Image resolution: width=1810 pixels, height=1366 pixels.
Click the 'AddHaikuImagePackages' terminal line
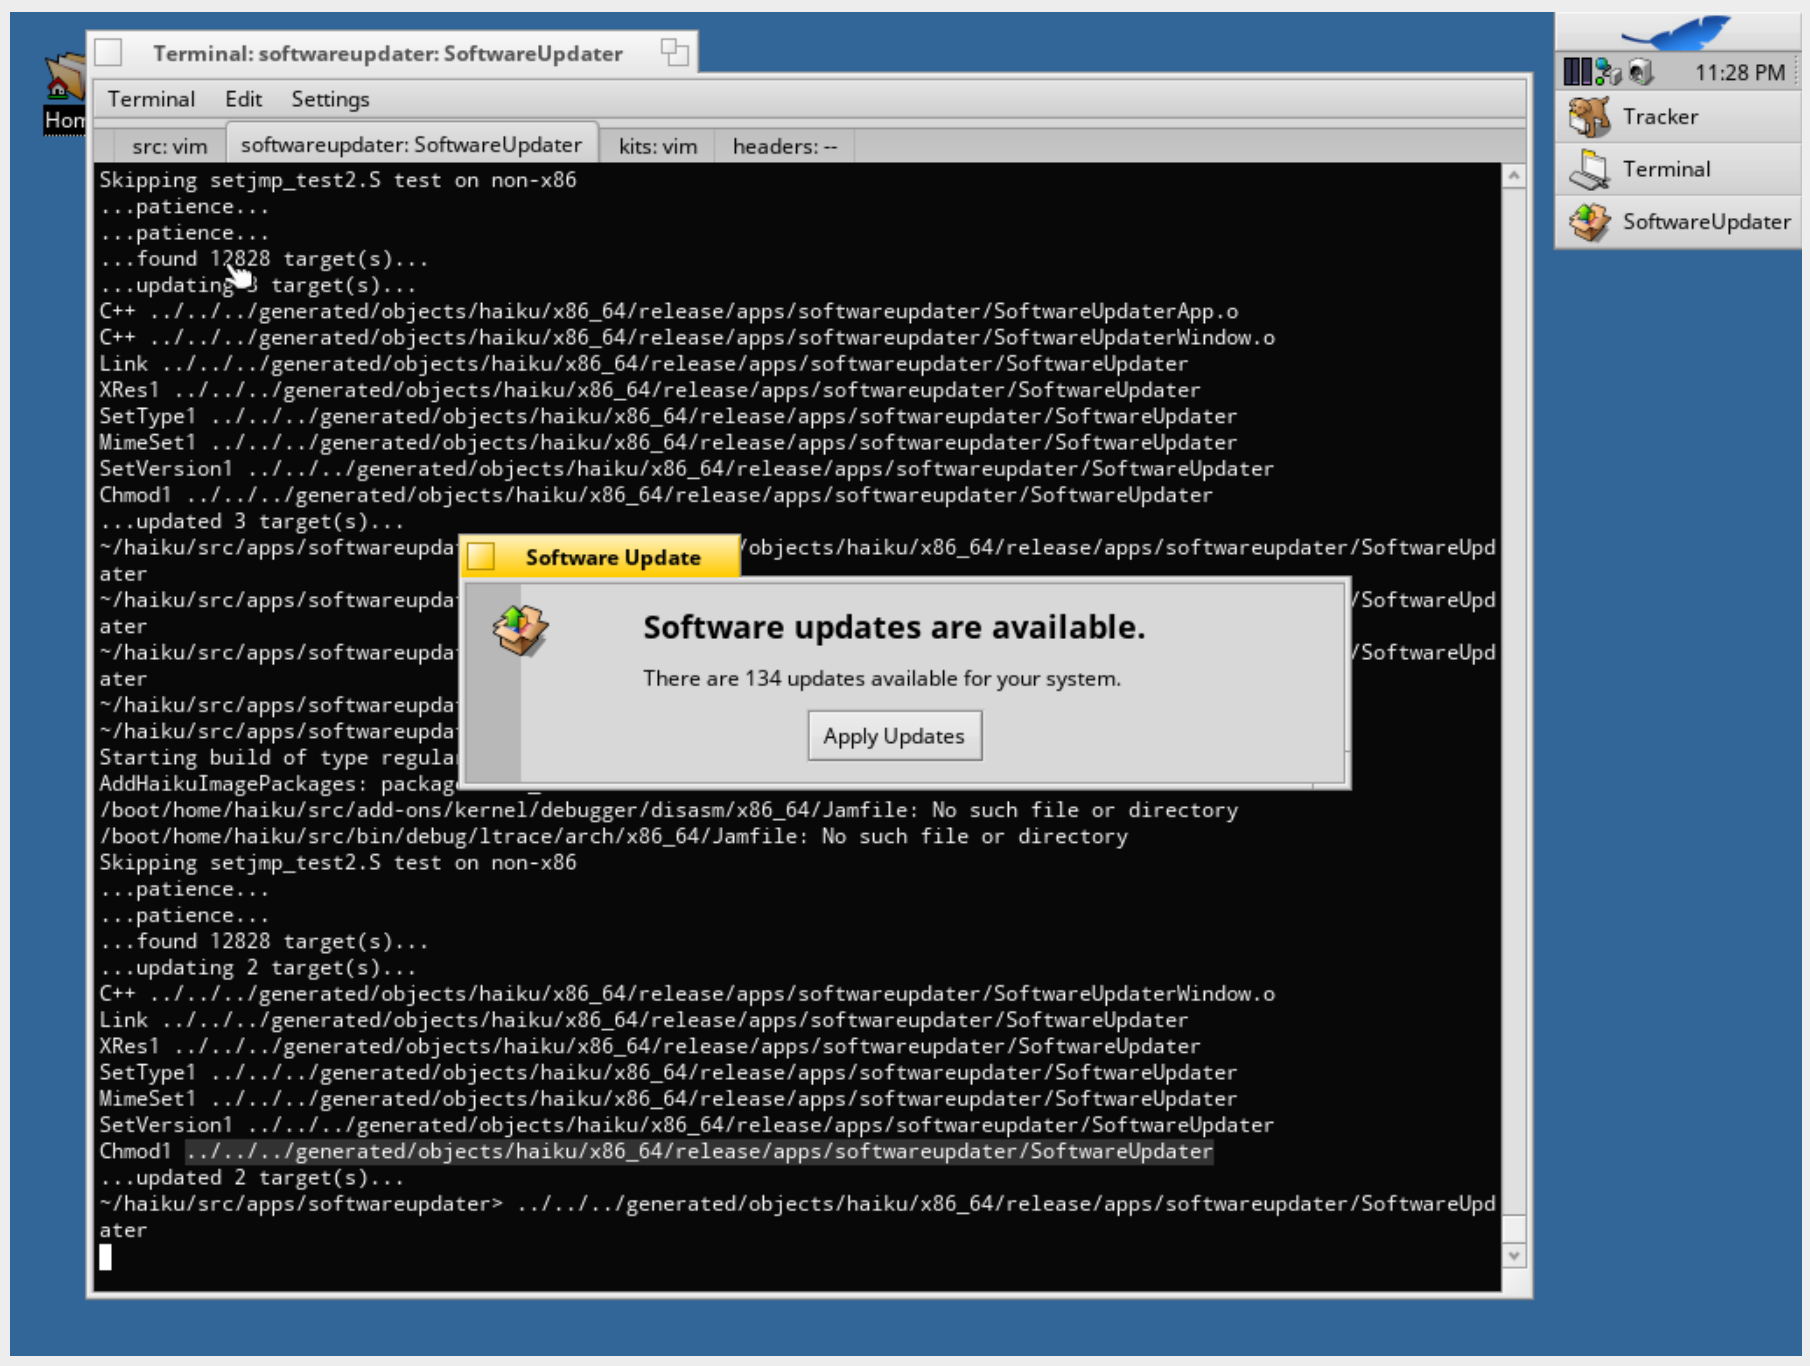[278, 784]
